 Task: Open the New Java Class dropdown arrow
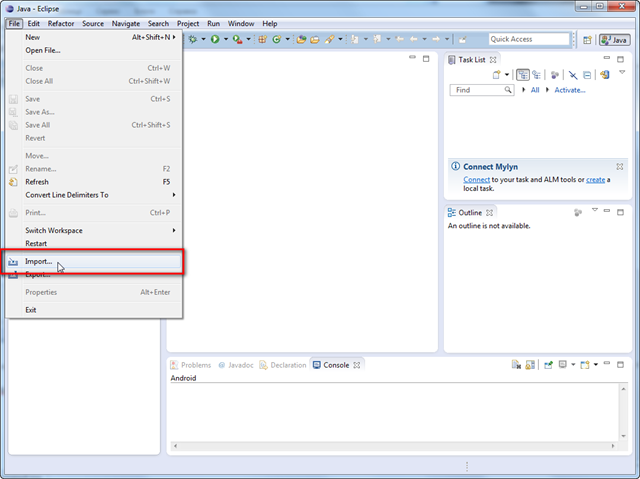(x=287, y=39)
